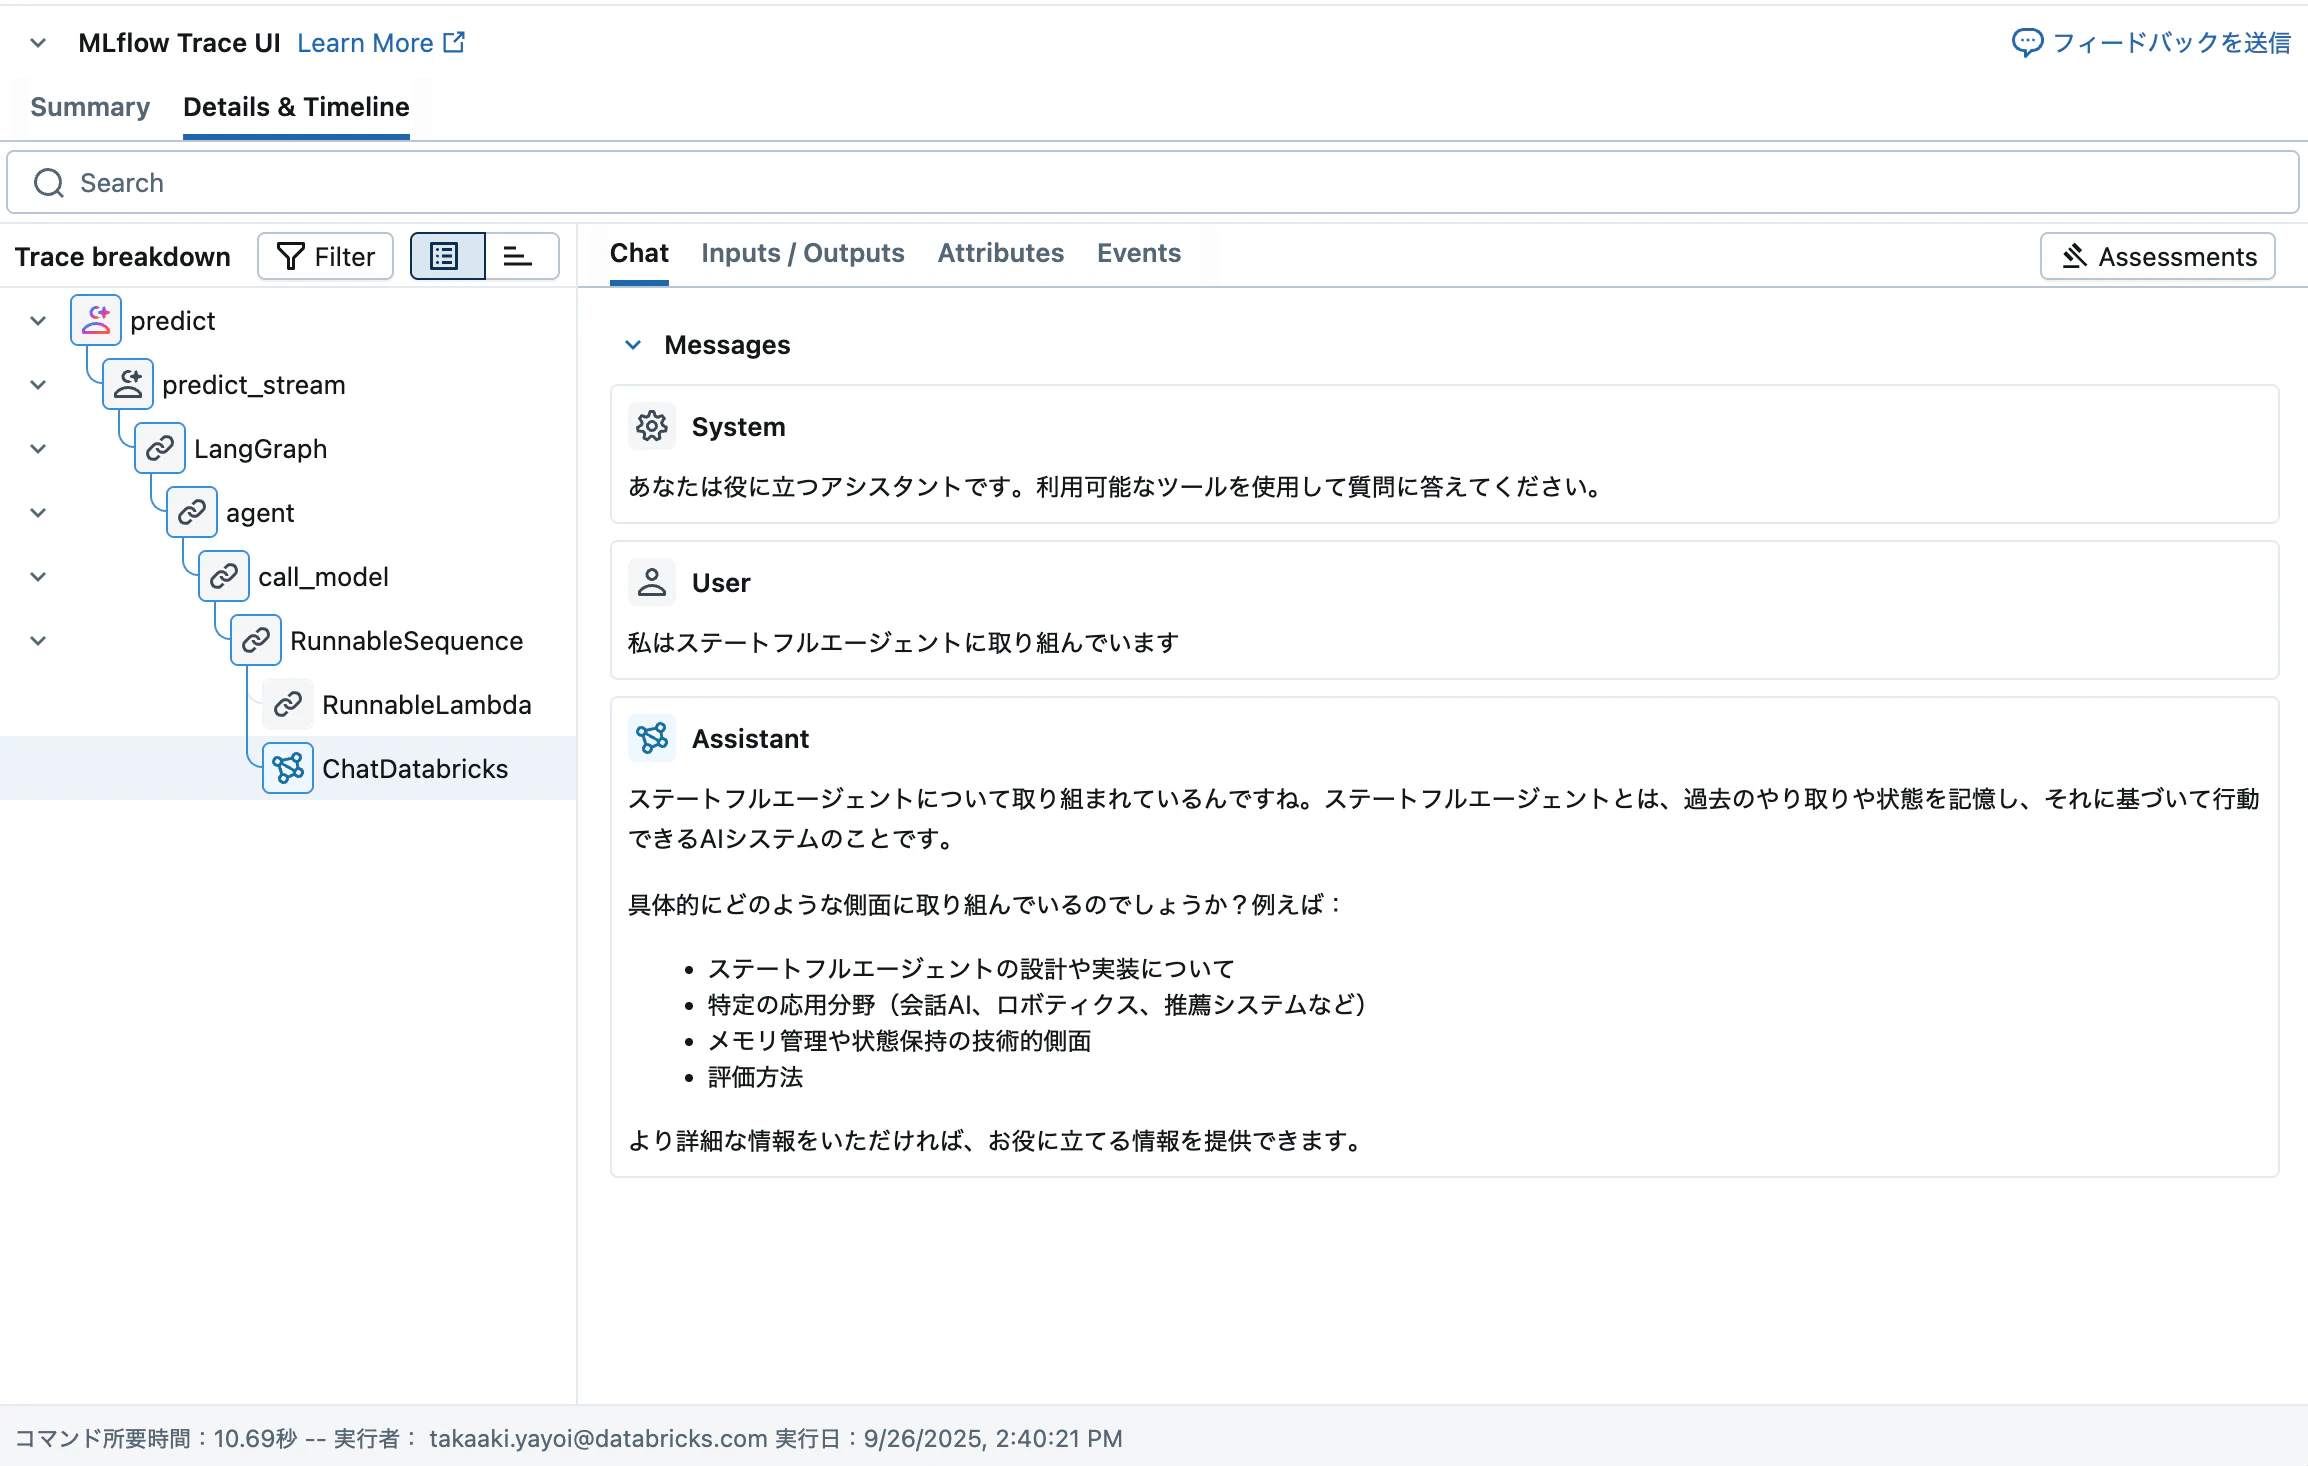Select the RunnableLambda span label
Image resolution: width=2308 pixels, height=1466 pixels.
coord(426,705)
